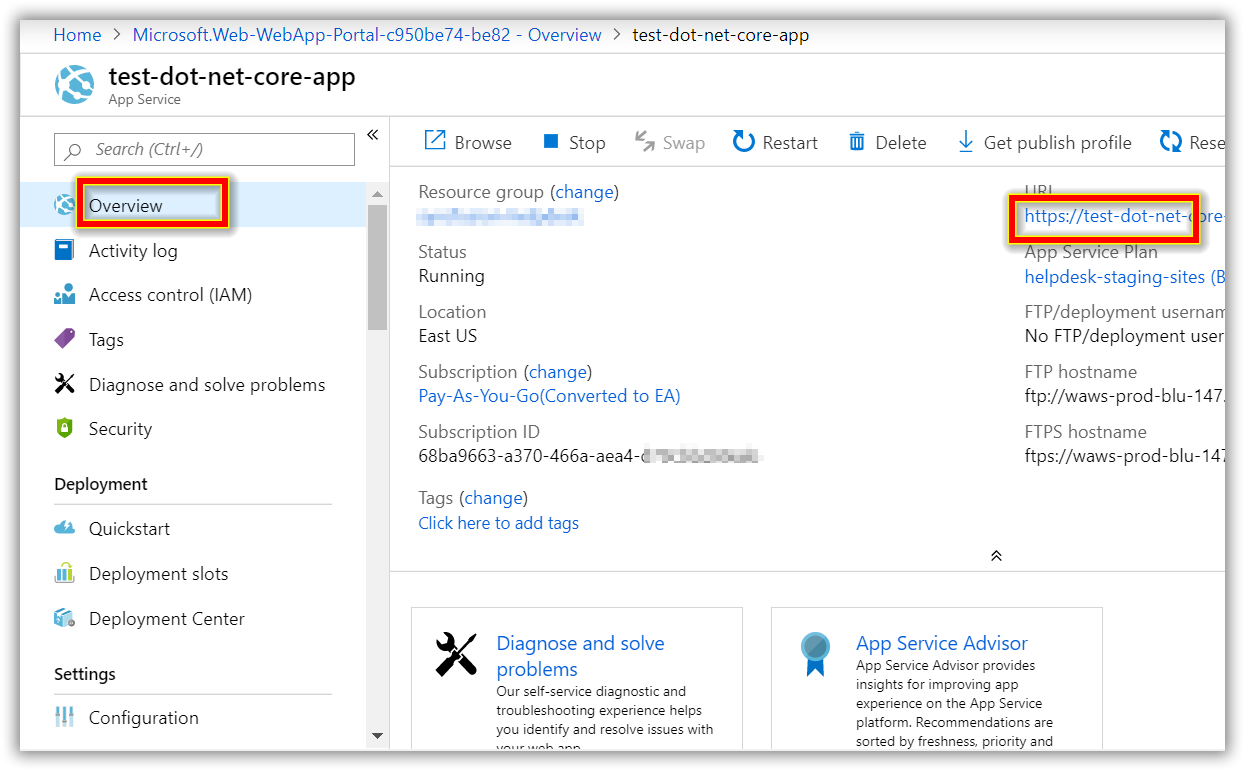Viewport: 1245px width, 771px height.
Task: Click the Browse toolbar icon
Action: (435, 141)
